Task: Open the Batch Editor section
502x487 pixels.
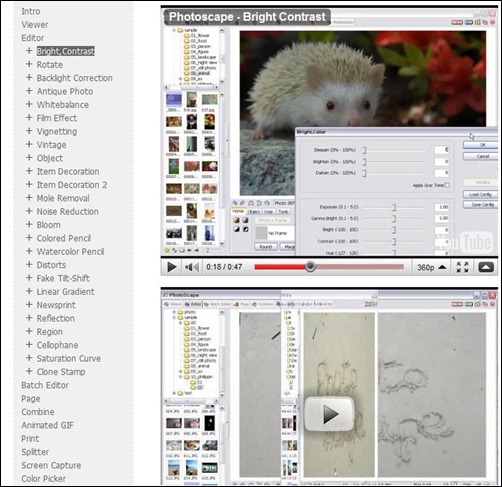Action: [45, 385]
